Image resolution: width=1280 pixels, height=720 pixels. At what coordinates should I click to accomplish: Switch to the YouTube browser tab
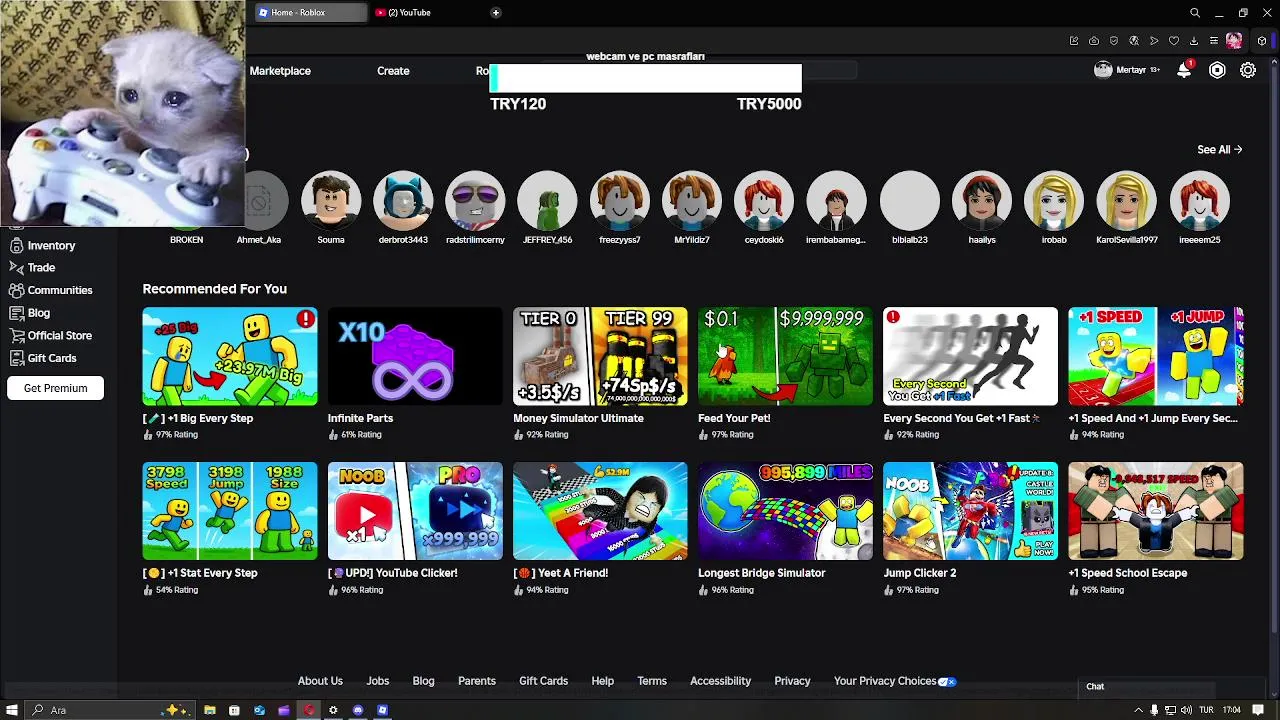410,13
